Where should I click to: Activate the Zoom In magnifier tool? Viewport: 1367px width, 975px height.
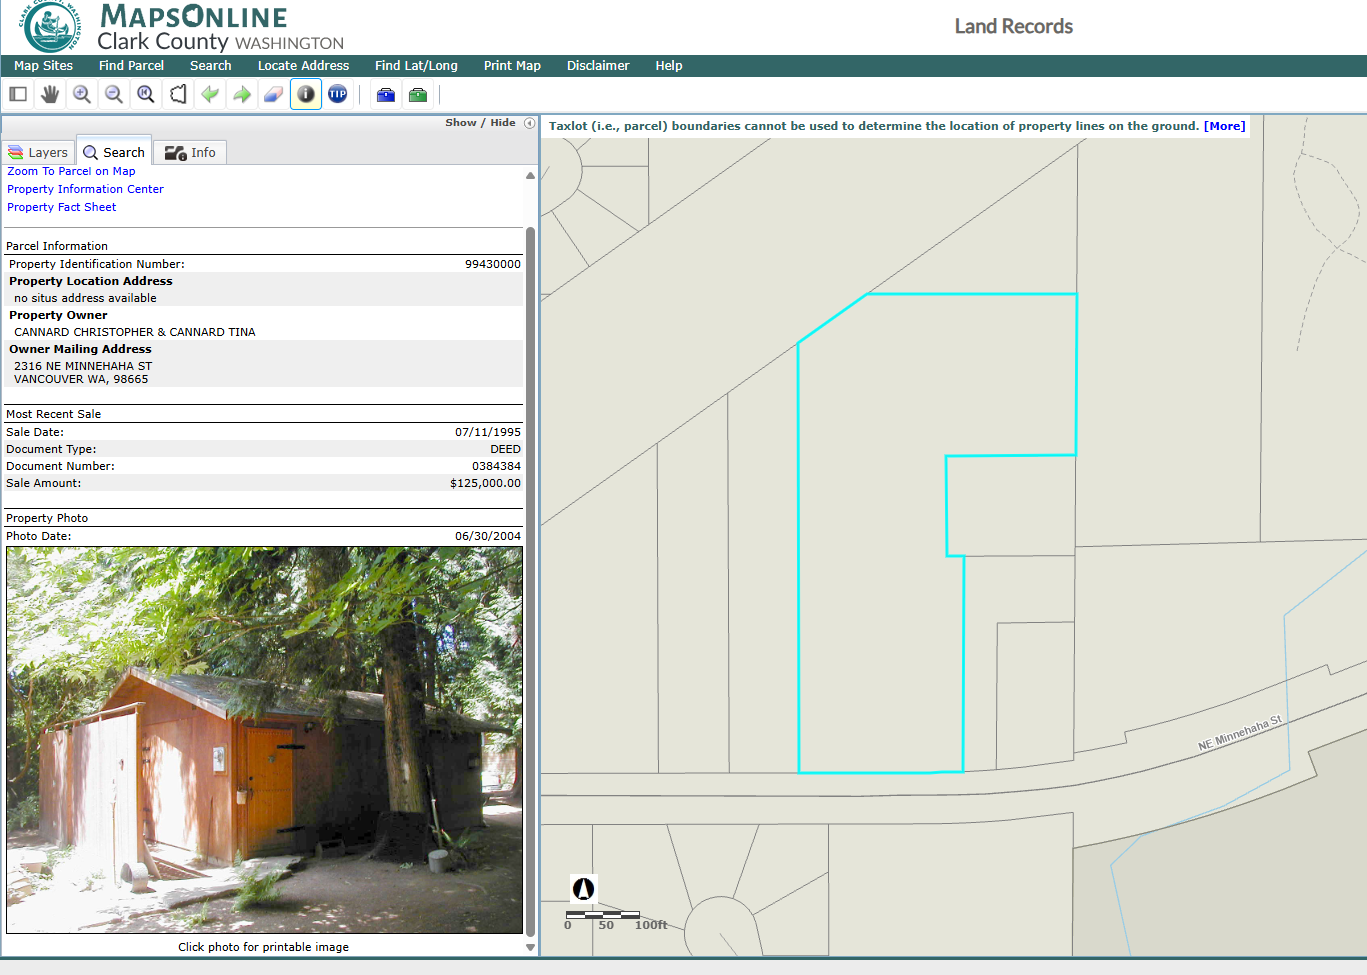[82, 94]
